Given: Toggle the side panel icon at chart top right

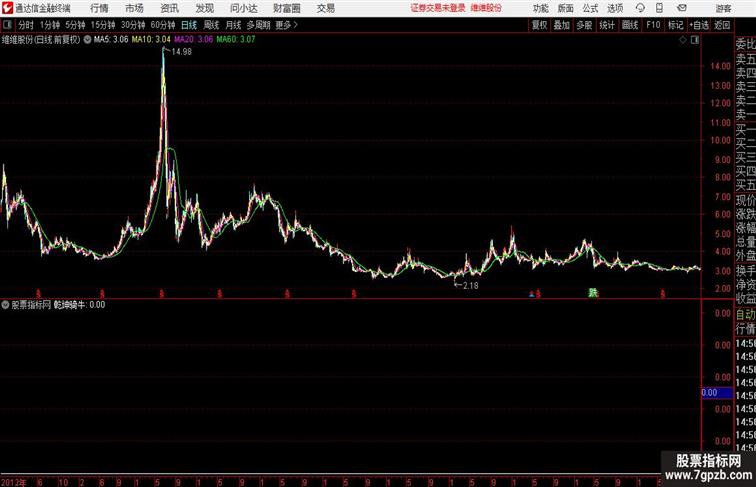Looking at the screenshot, I should coord(695,40).
